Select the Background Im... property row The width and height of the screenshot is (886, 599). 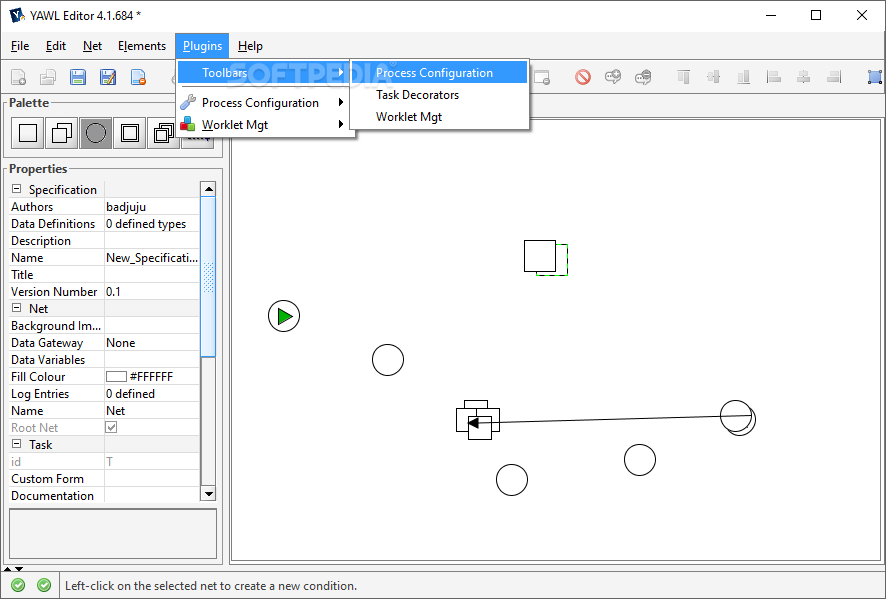point(105,325)
